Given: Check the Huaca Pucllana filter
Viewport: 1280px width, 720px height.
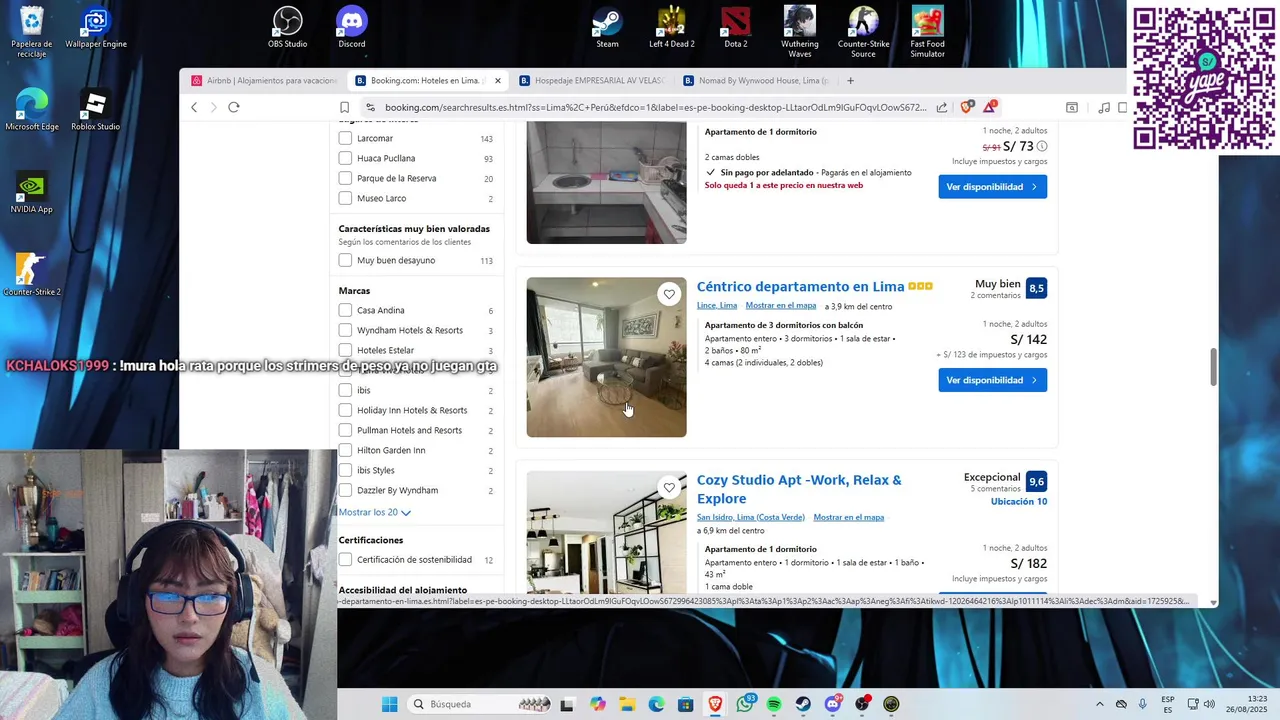Looking at the screenshot, I should [x=345, y=158].
